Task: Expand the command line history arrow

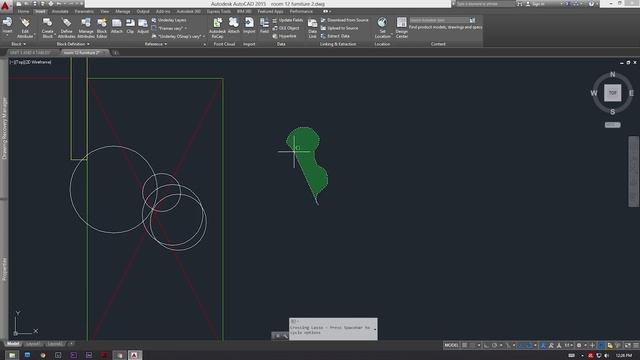Action: pos(375,329)
